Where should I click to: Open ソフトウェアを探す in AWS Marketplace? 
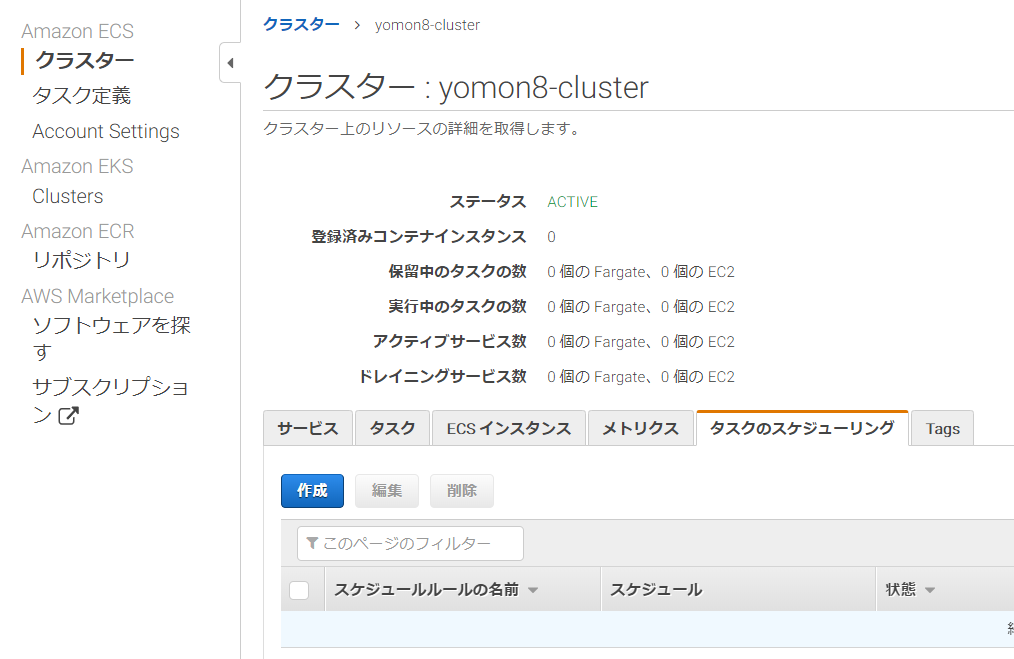click(x=111, y=338)
